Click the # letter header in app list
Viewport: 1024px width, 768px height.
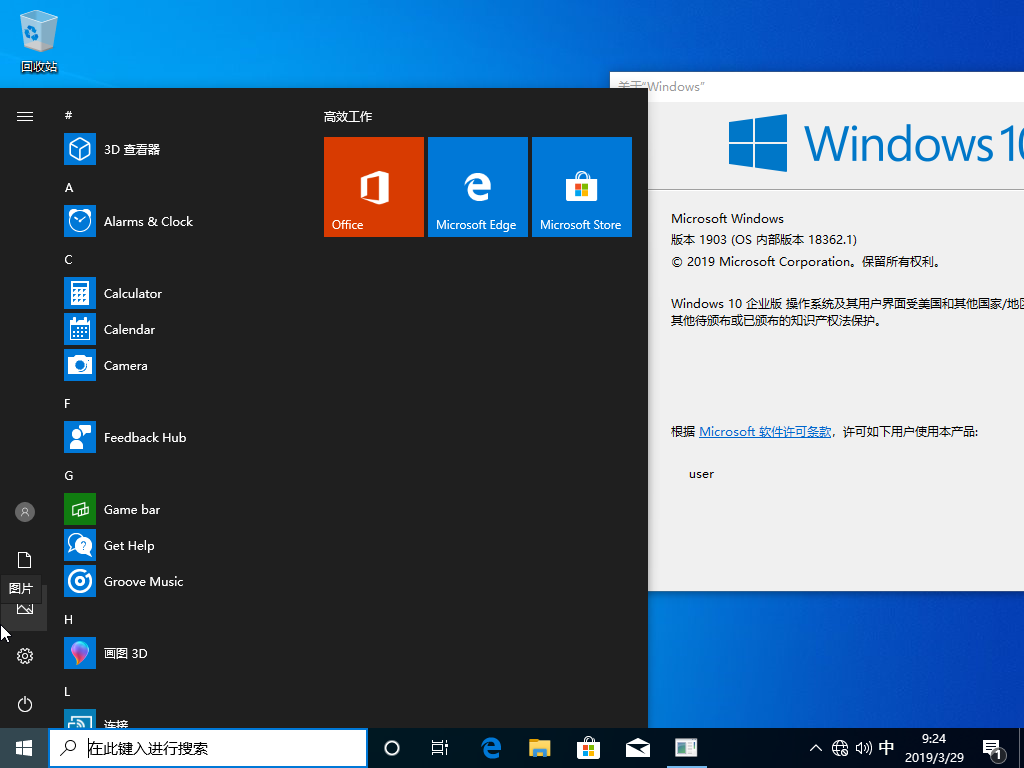point(68,116)
